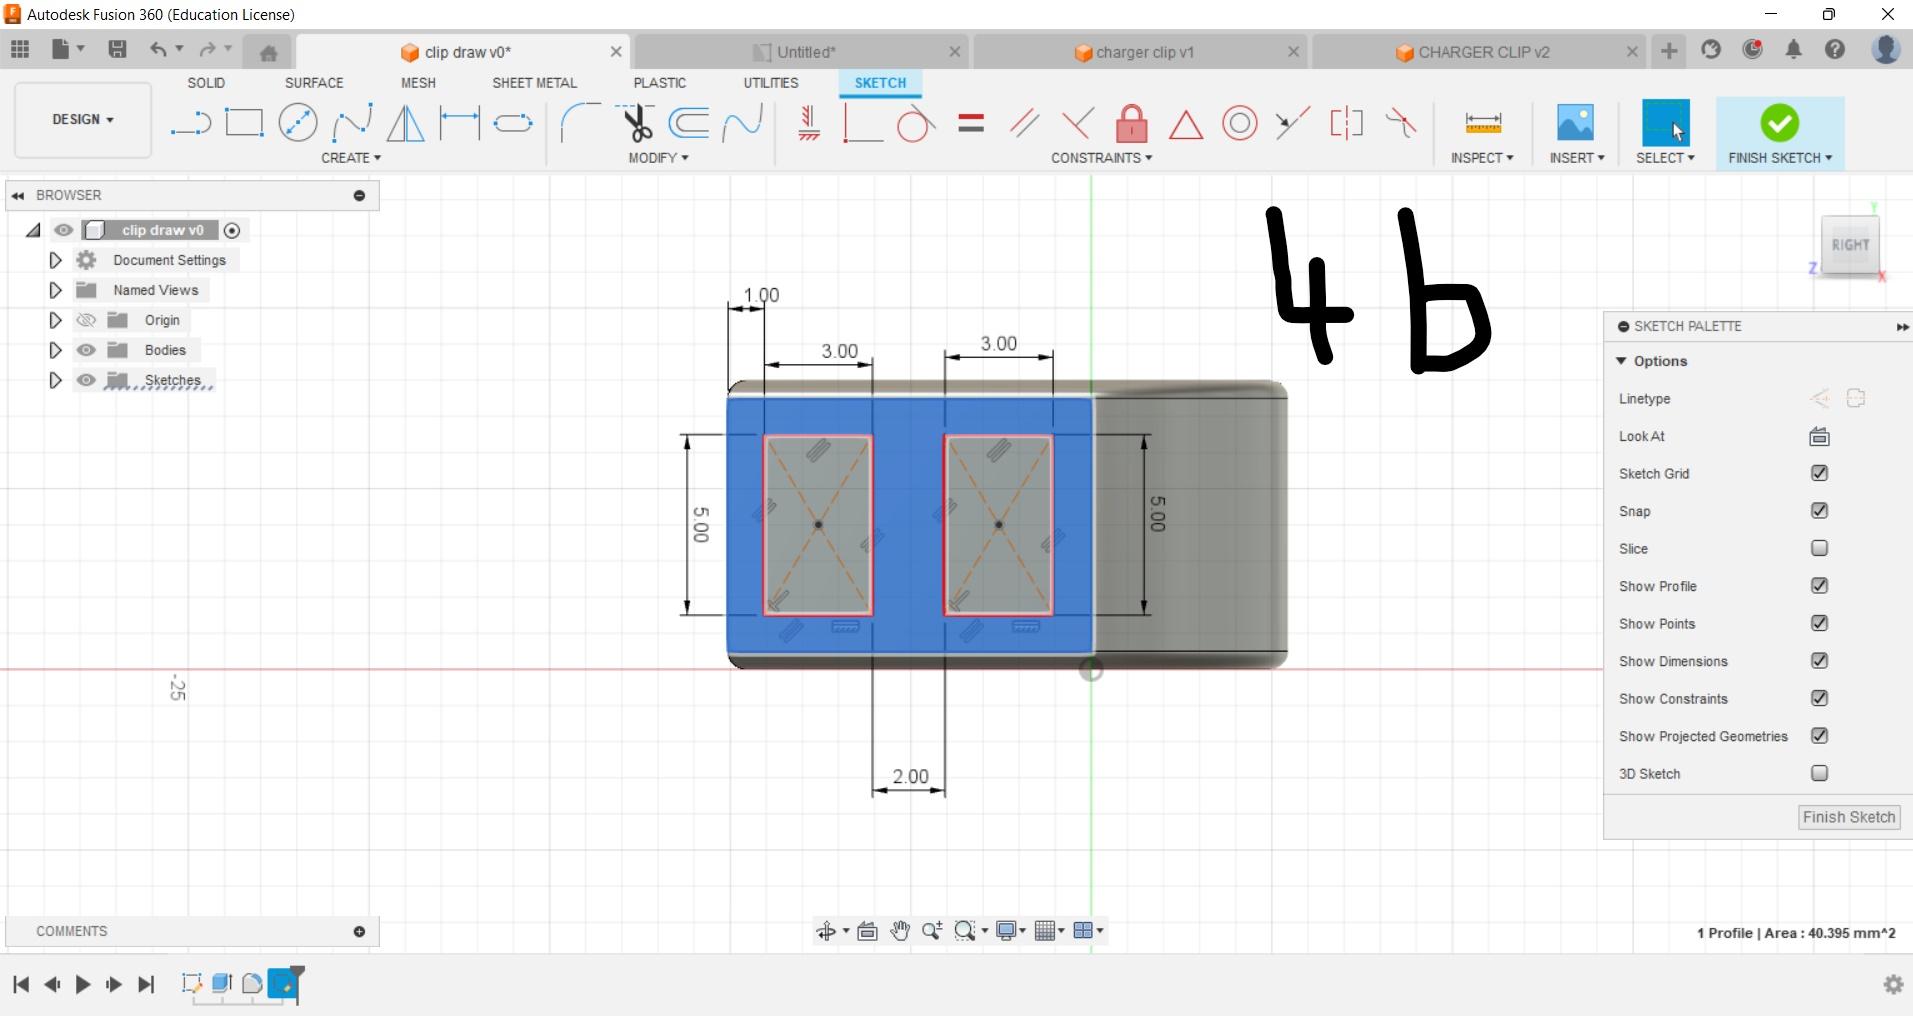Viewport: 1913px width, 1016px height.
Task: Select the Offset tool
Action: [x=689, y=122]
